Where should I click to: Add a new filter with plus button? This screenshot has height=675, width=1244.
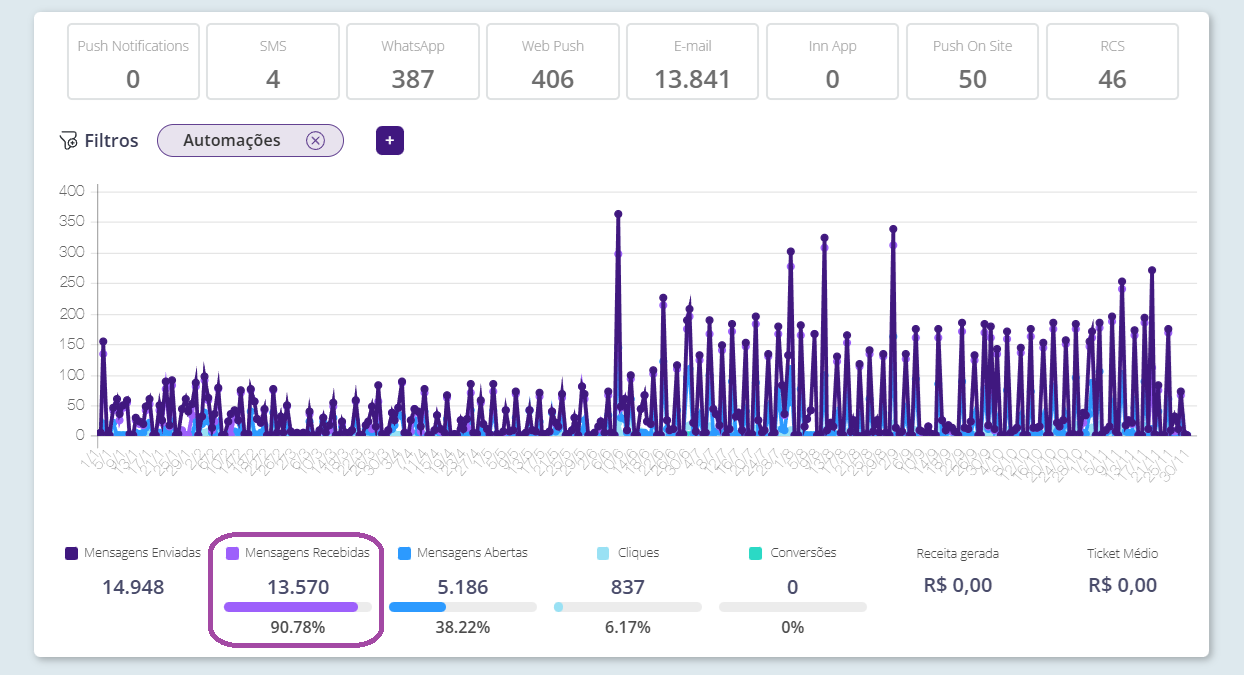(390, 141)
